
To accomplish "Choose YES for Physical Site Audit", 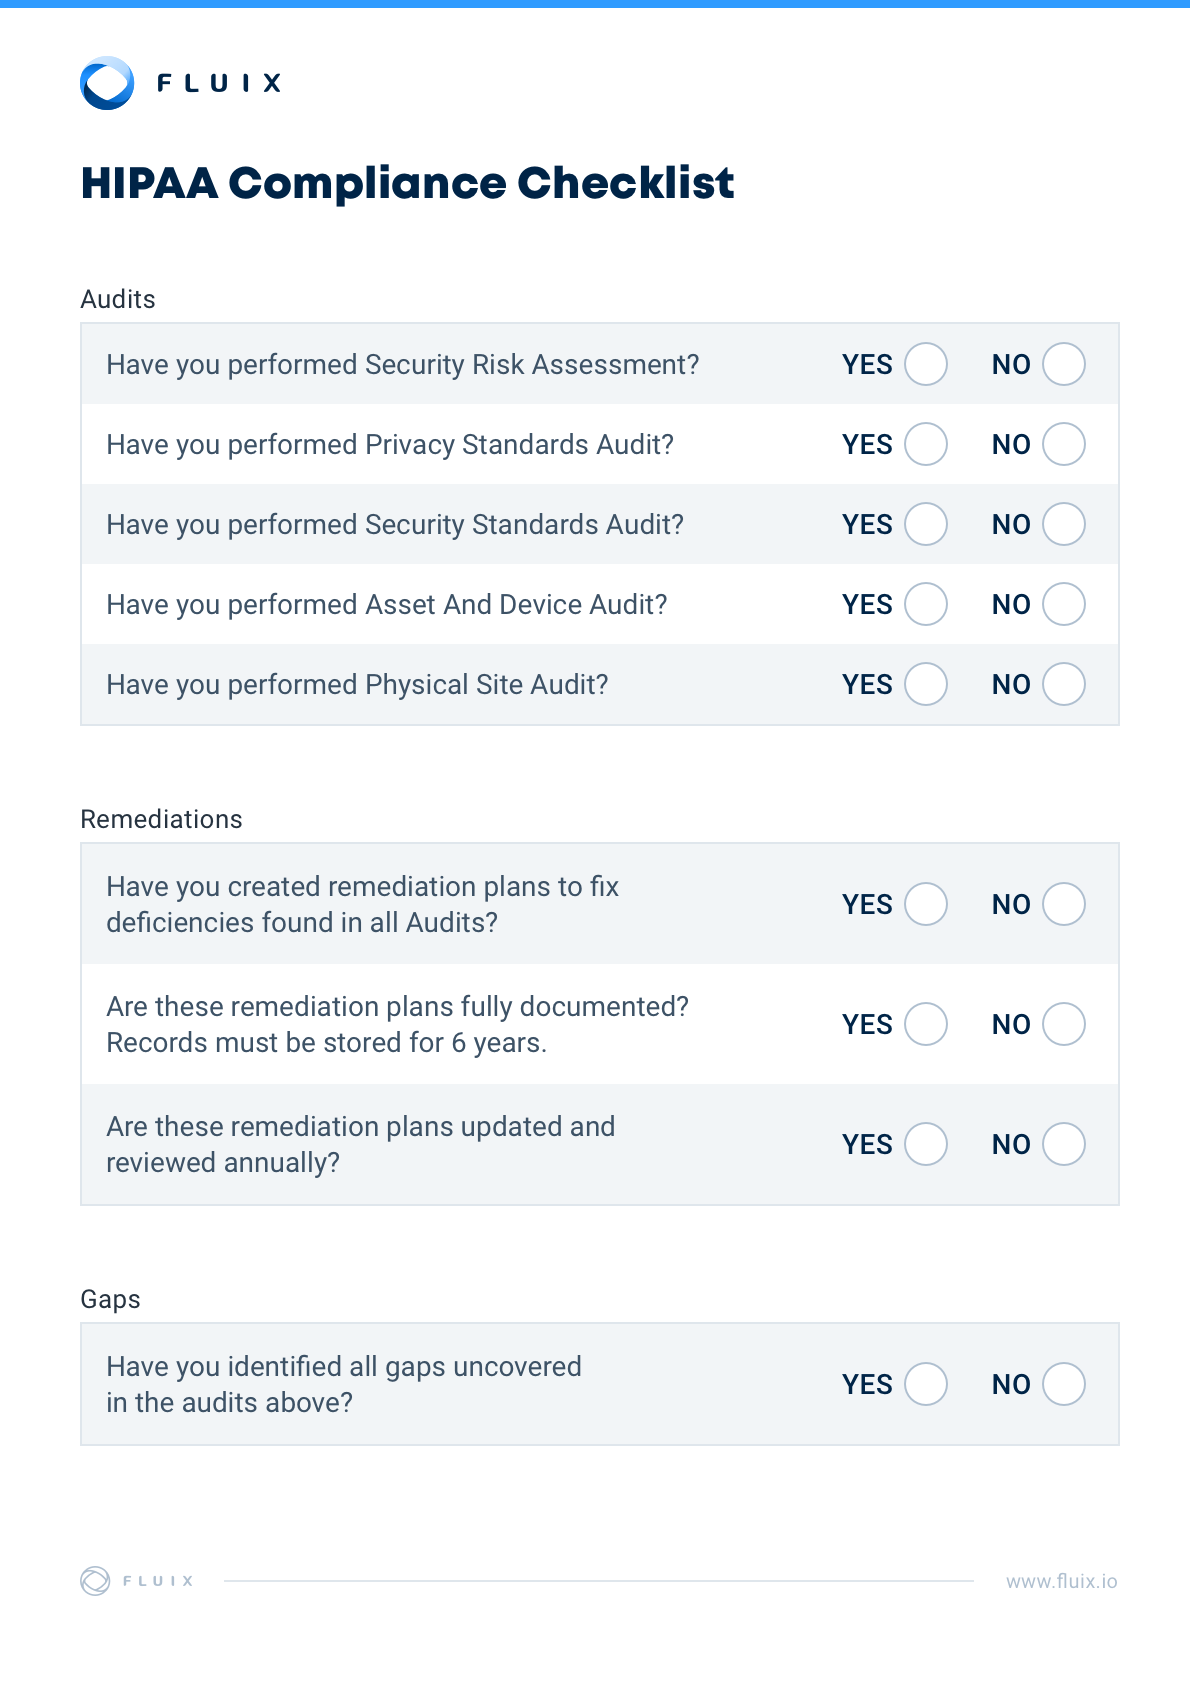I will pyautogui.click(x=926, y=684).
